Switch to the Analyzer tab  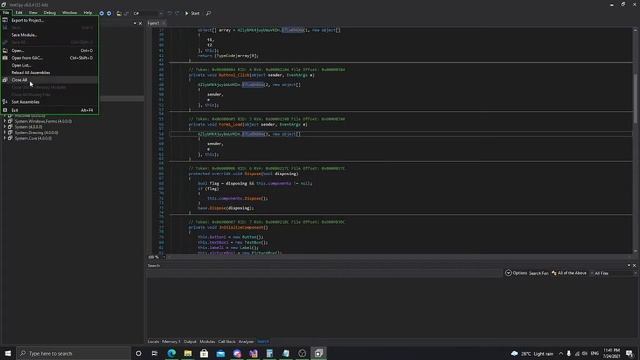pyautogui.click(x=246, y=342)
